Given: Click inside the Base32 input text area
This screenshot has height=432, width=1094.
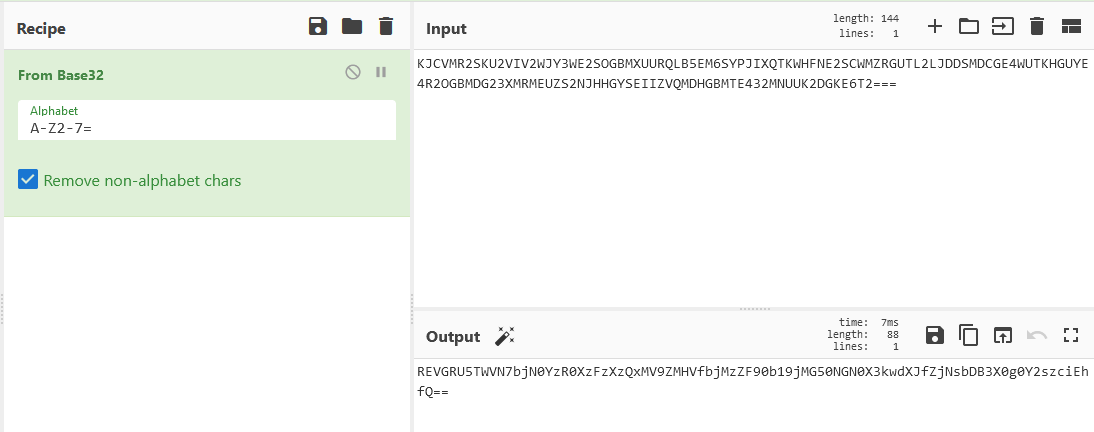Looking at the screenshot, I should [750, 180].
